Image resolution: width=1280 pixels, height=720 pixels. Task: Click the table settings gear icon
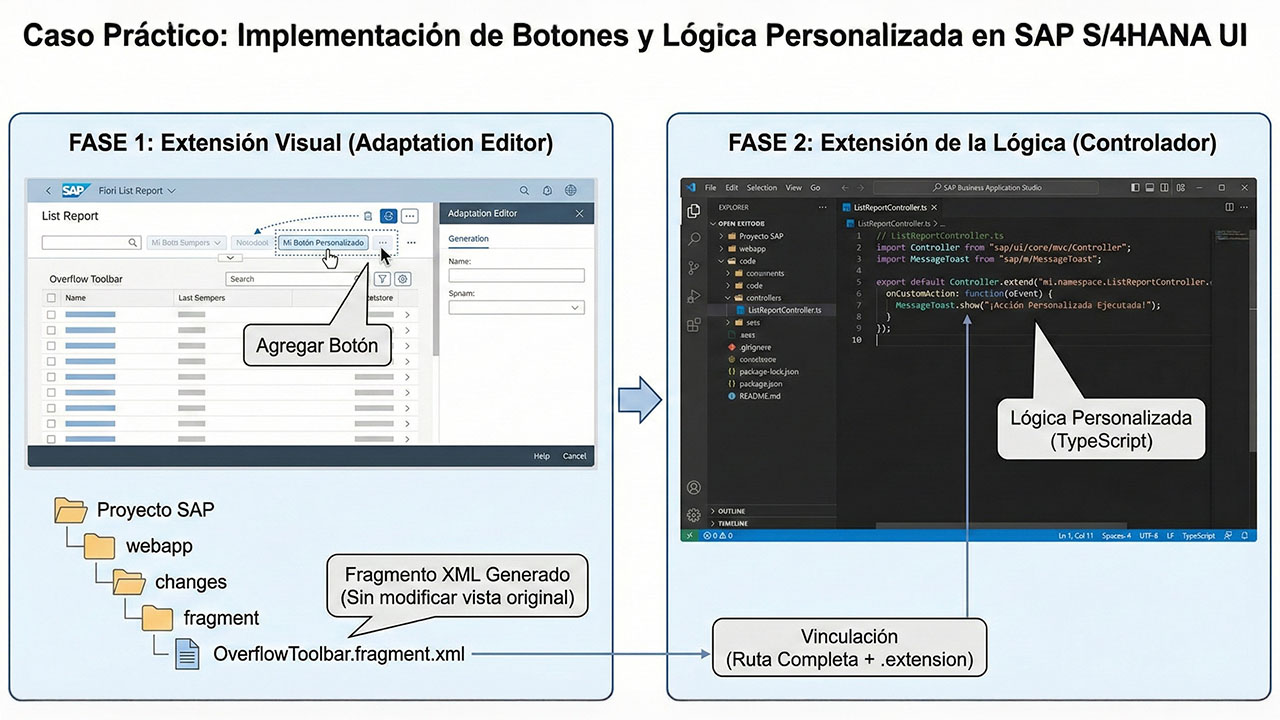coord(403,279)
